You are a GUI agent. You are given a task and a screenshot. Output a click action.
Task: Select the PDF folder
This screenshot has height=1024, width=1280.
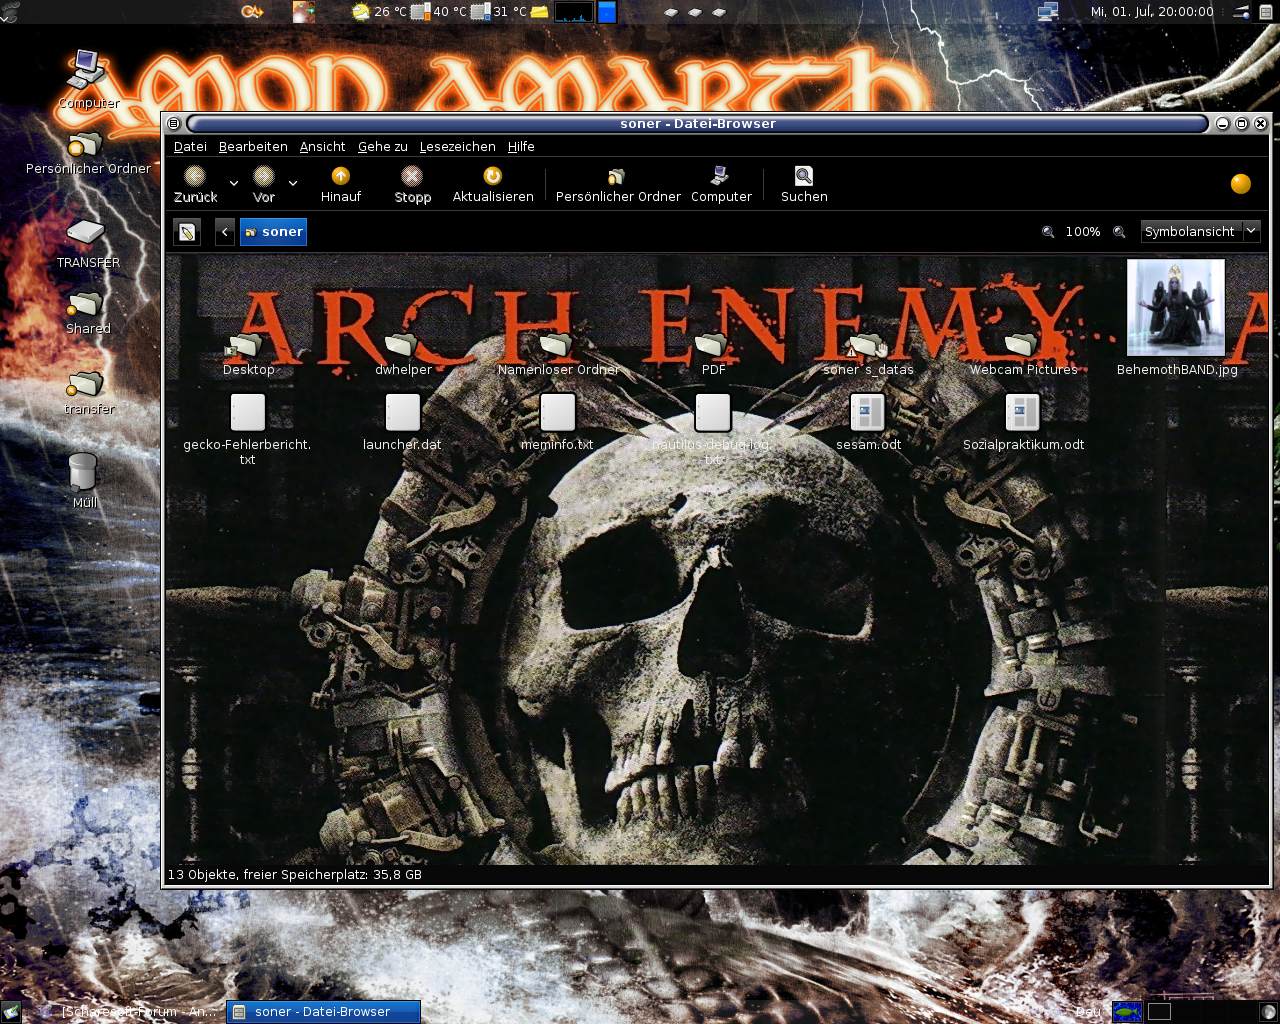pyautogui.click(x=713, y=354)
